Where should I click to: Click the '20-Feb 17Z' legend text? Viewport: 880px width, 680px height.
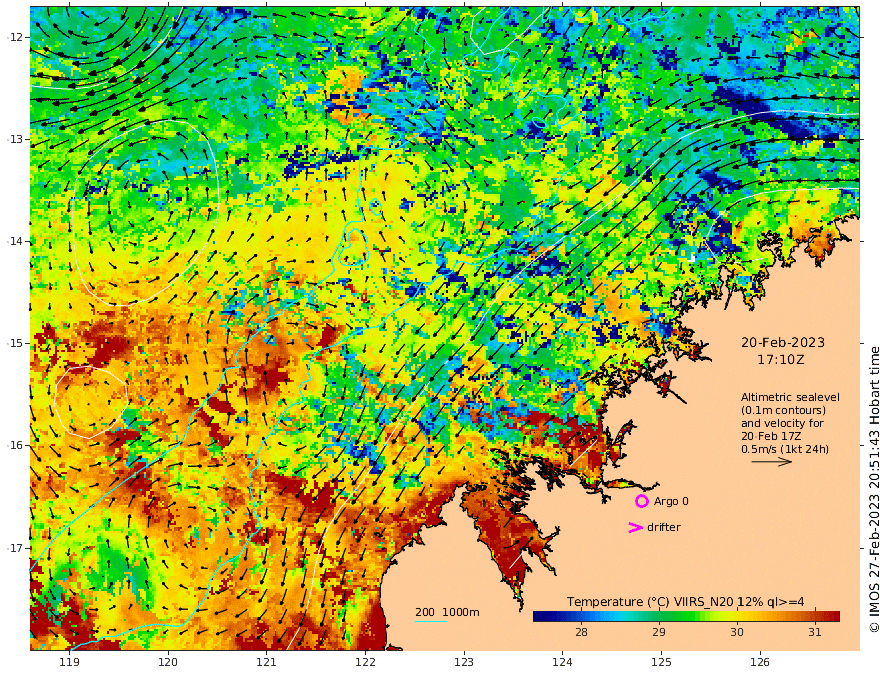pyautogui.click(x=771, y=436)
